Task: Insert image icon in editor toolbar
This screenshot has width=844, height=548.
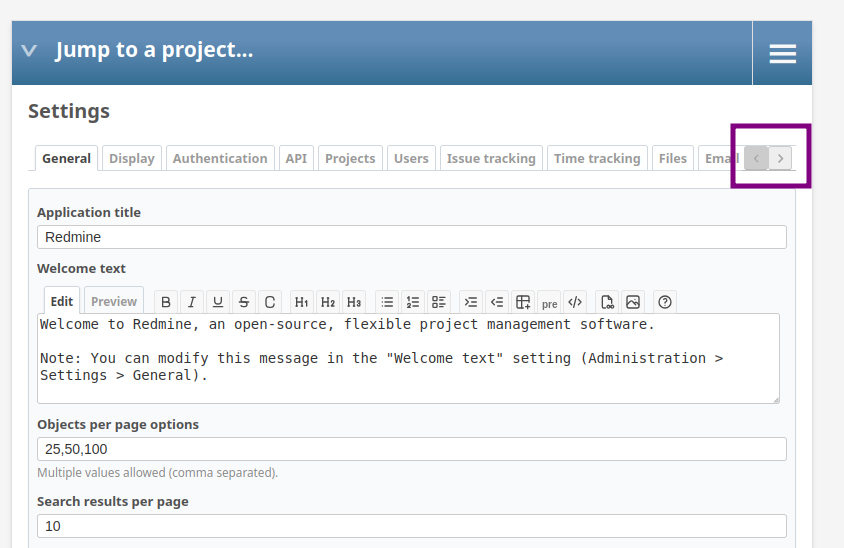Action: (x=633, y=302)
